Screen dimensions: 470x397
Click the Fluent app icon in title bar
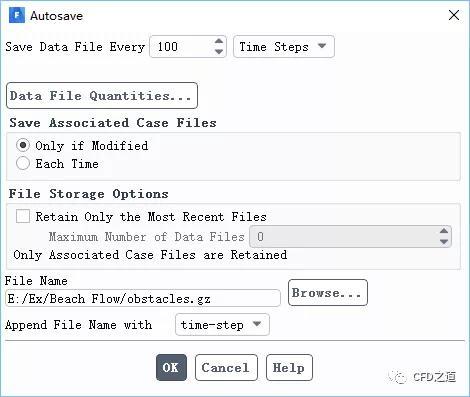click(17, 15)
